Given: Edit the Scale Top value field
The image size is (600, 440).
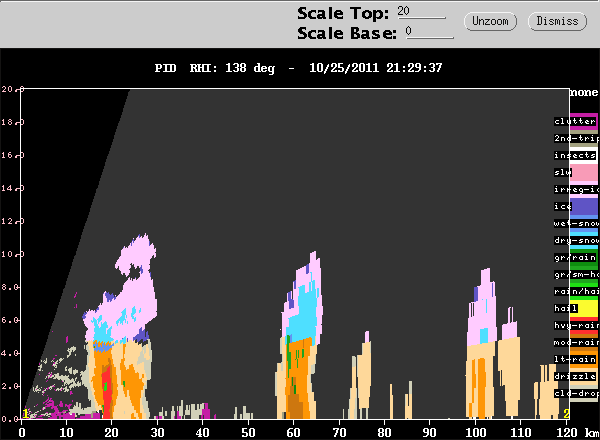Looking at the screenshot, I should (421, 12).
